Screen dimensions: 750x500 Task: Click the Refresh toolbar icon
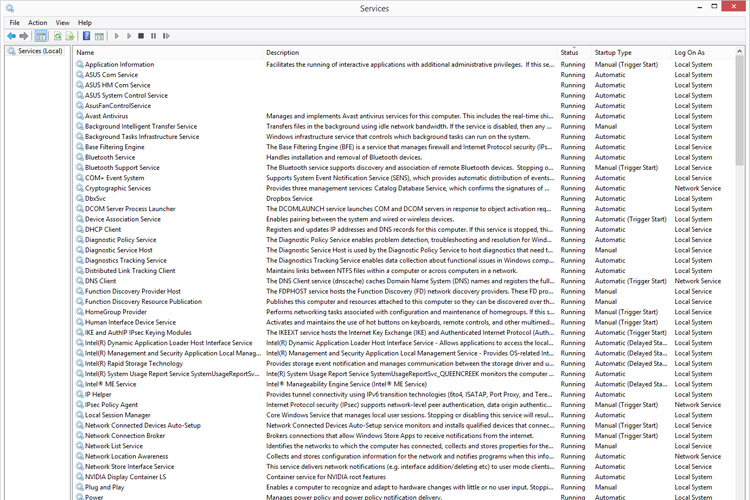[x=57, y=36]
